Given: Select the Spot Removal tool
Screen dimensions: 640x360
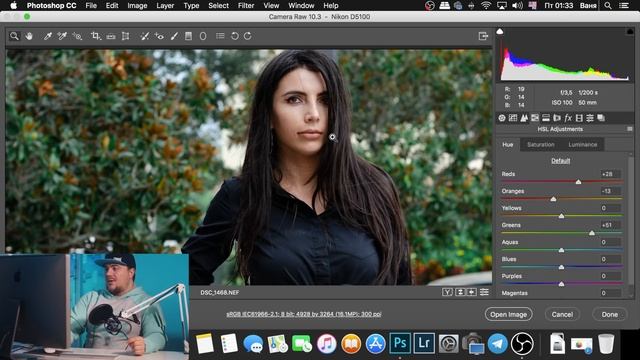Looking at the screenshot, I should click(144, 36).
